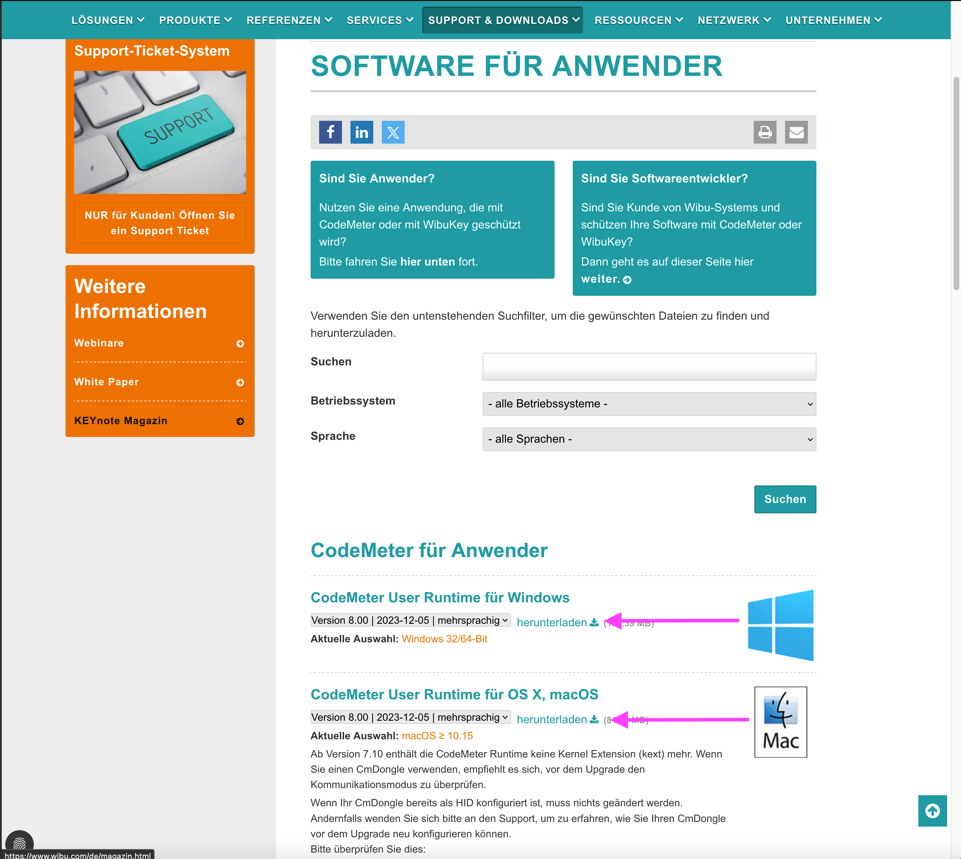The width and height of the screenshot is (961, 859).
Task: Click the 'macOS ≥ 10.15' text
Action: (x=437, y=735)
